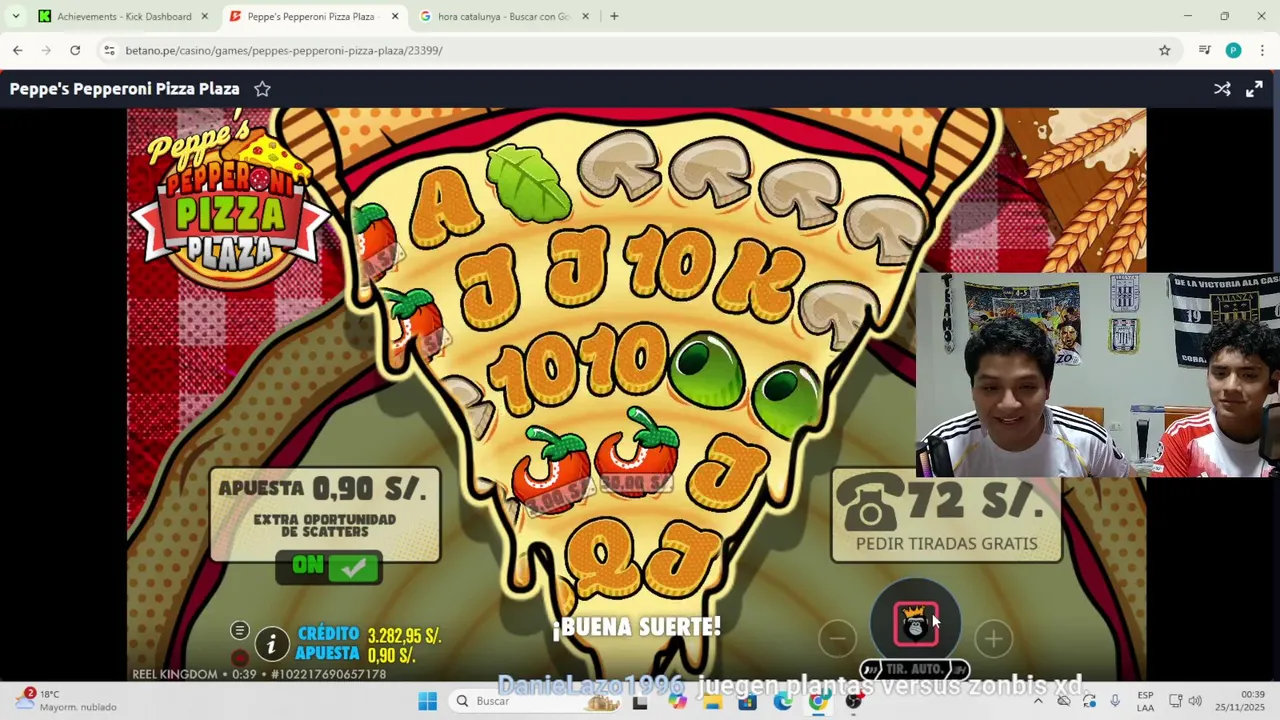1280x720 pixels.
Task: Click the CRÉDITO value 3.282,95 S/.
Action: pyautogui.click(x=404, y=636)
